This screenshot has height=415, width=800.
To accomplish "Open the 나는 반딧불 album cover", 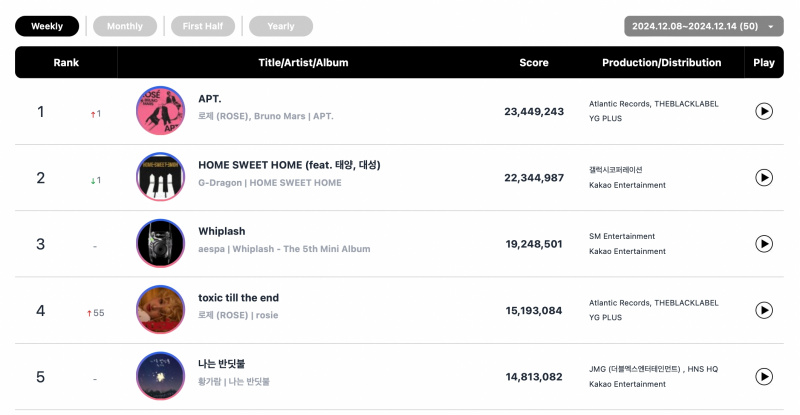I will (x=160, y=376).
